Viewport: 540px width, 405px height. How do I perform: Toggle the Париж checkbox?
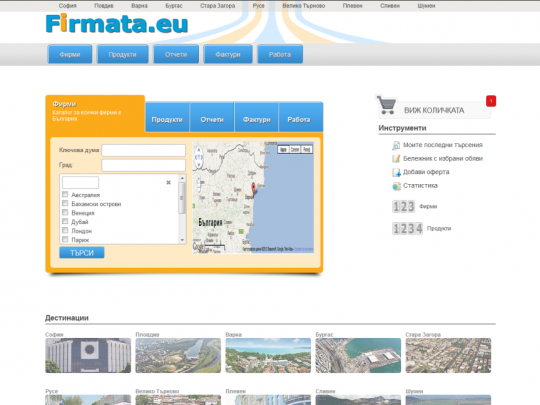[x=65, y=239]
